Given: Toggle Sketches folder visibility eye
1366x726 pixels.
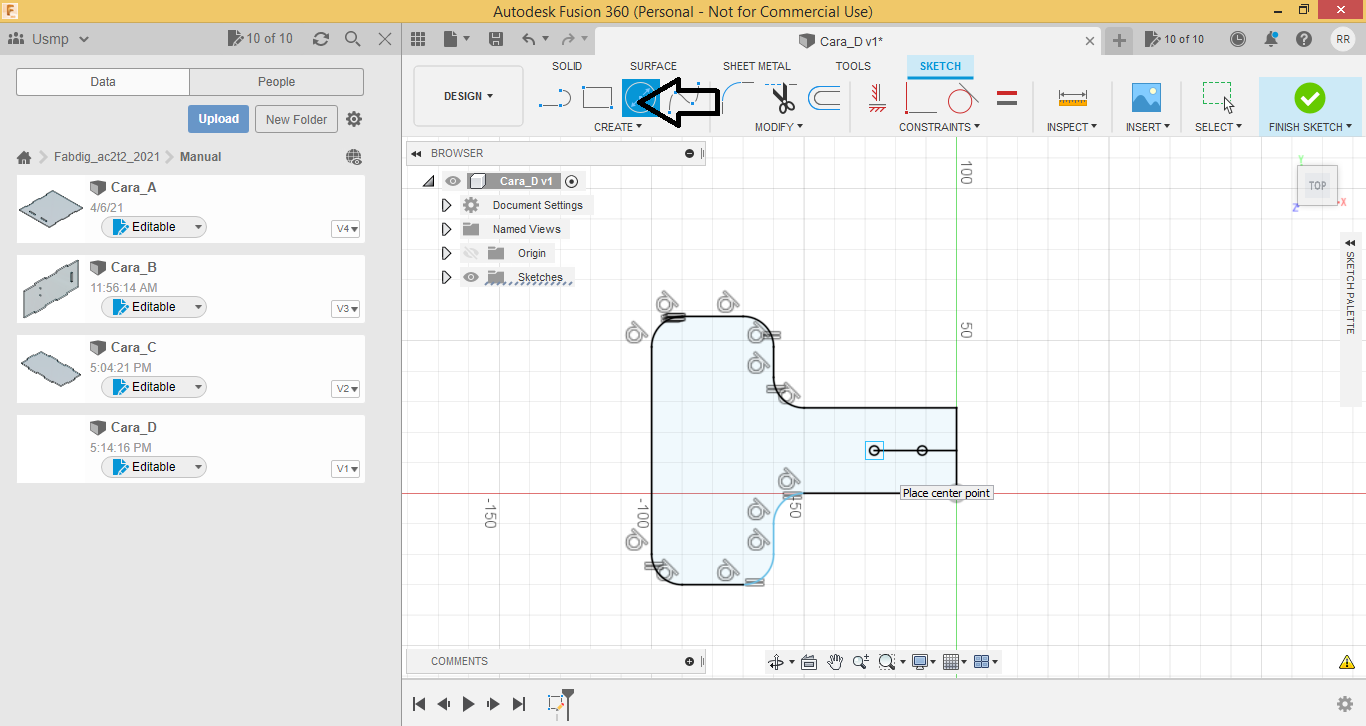Looking at the screenshot, I should [x=471, y=277].
